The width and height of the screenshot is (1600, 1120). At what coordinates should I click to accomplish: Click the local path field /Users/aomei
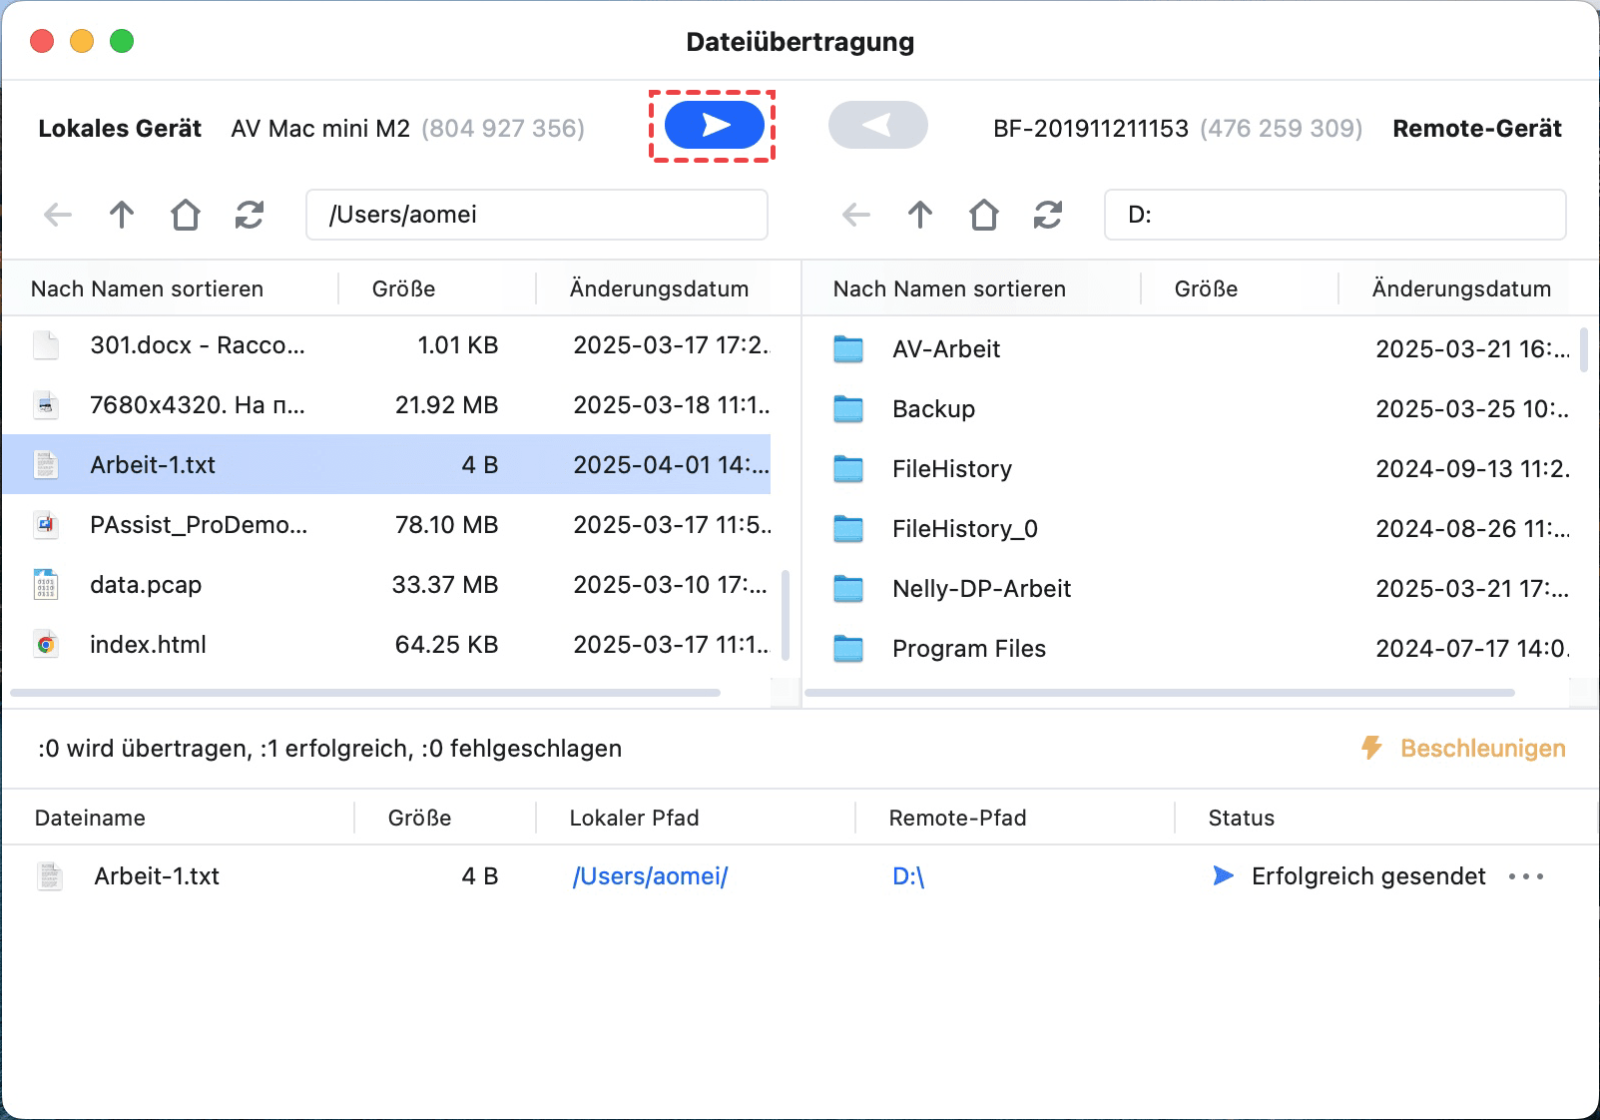pyautogui.click(x=536, y=215)
